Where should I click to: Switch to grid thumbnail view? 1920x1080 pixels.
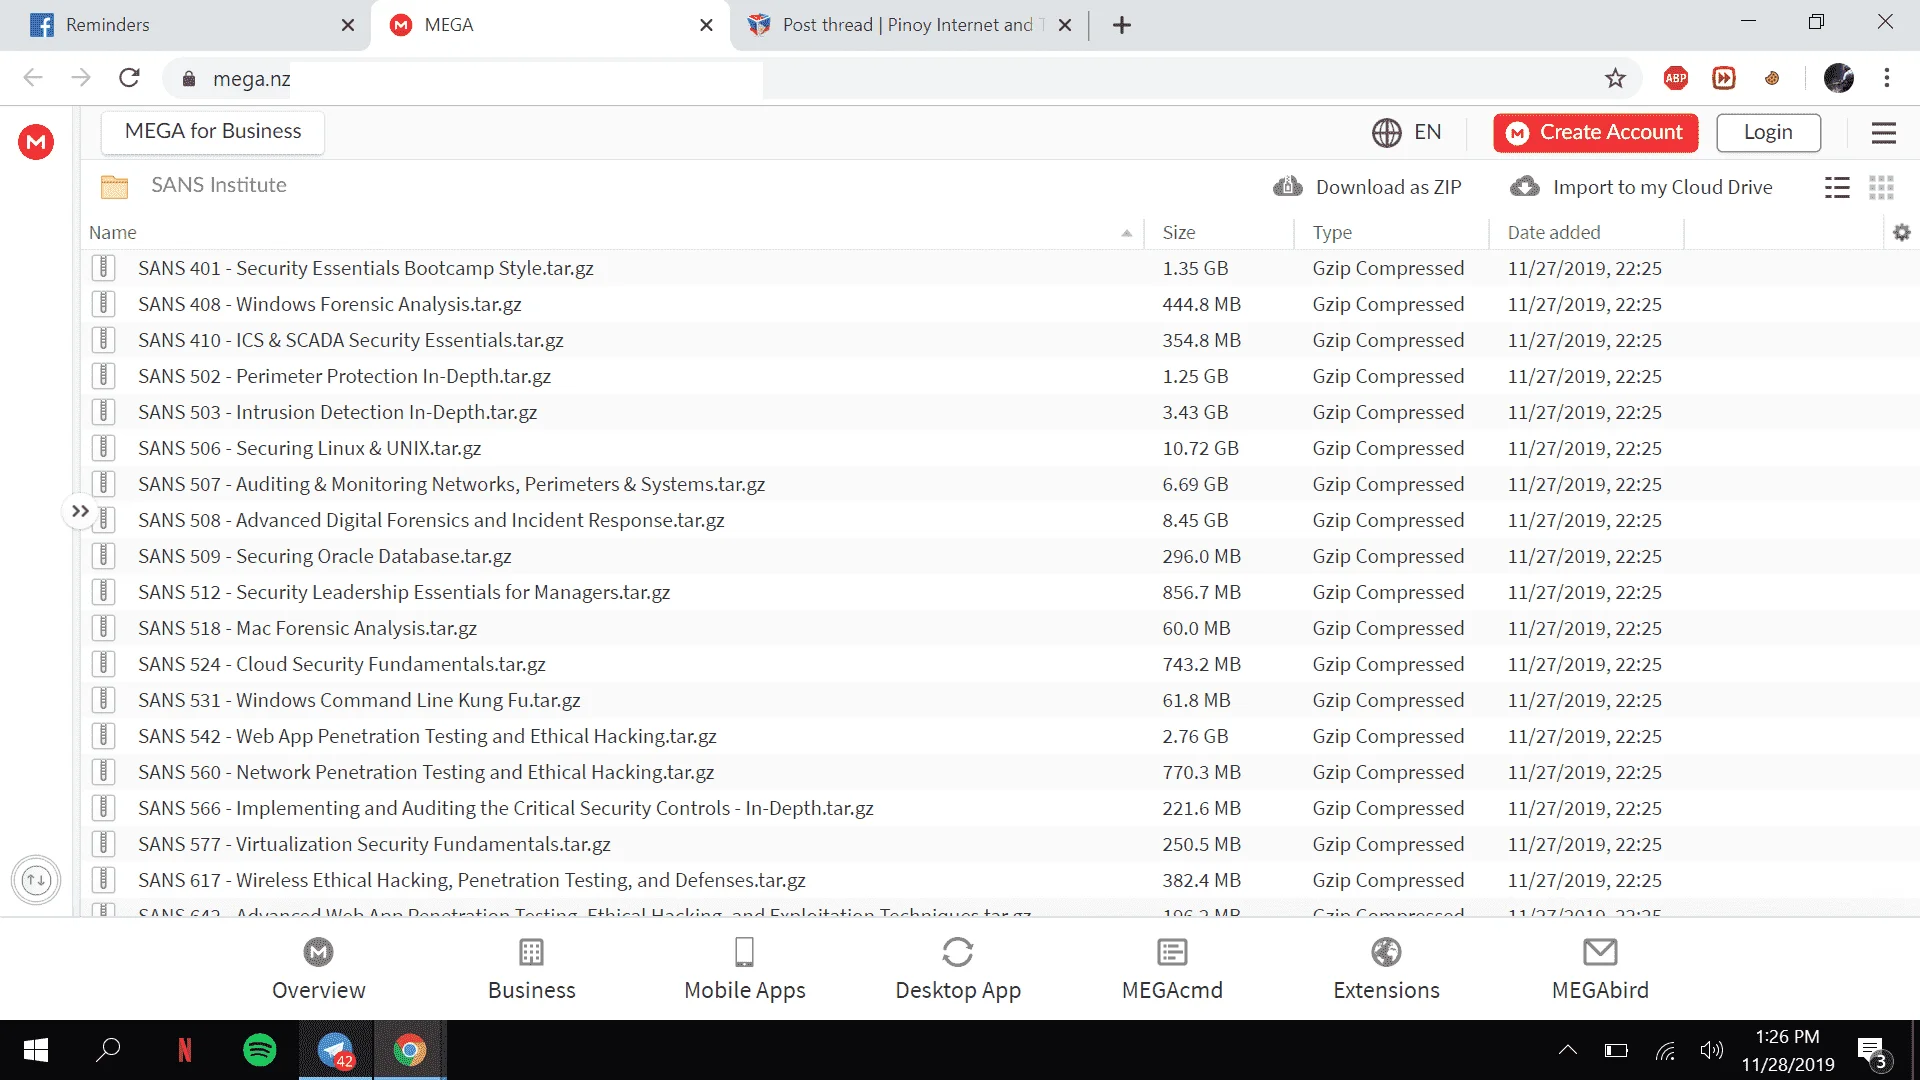pos(1881,187)
